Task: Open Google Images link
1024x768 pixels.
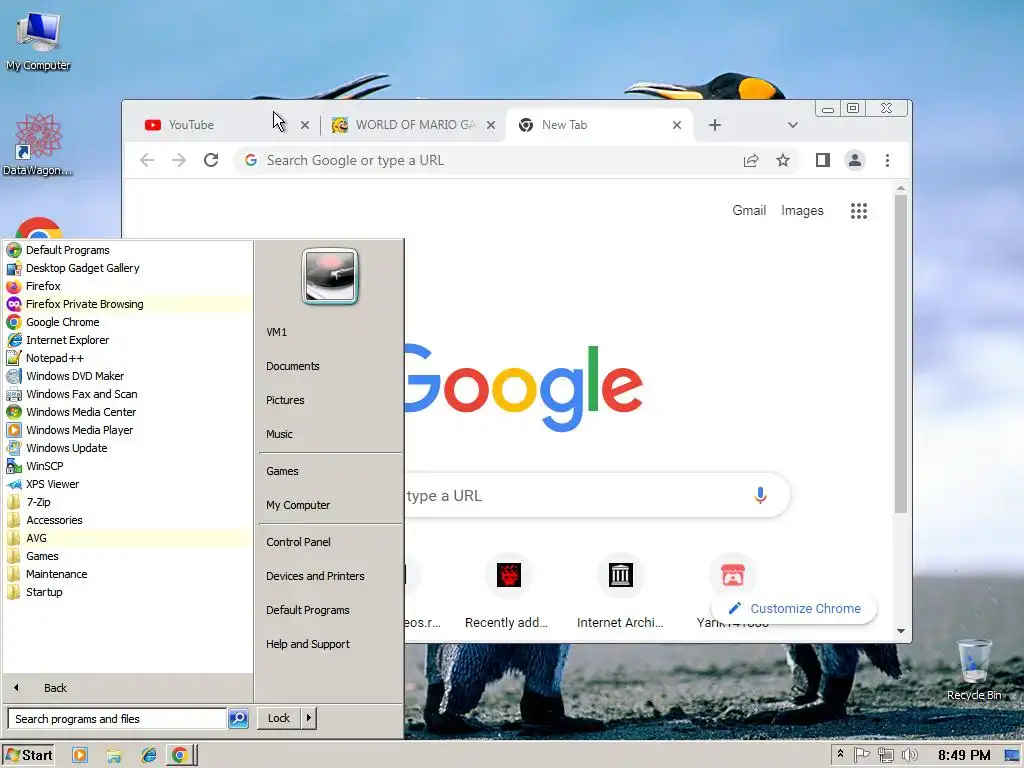Action: pos(802,210)
